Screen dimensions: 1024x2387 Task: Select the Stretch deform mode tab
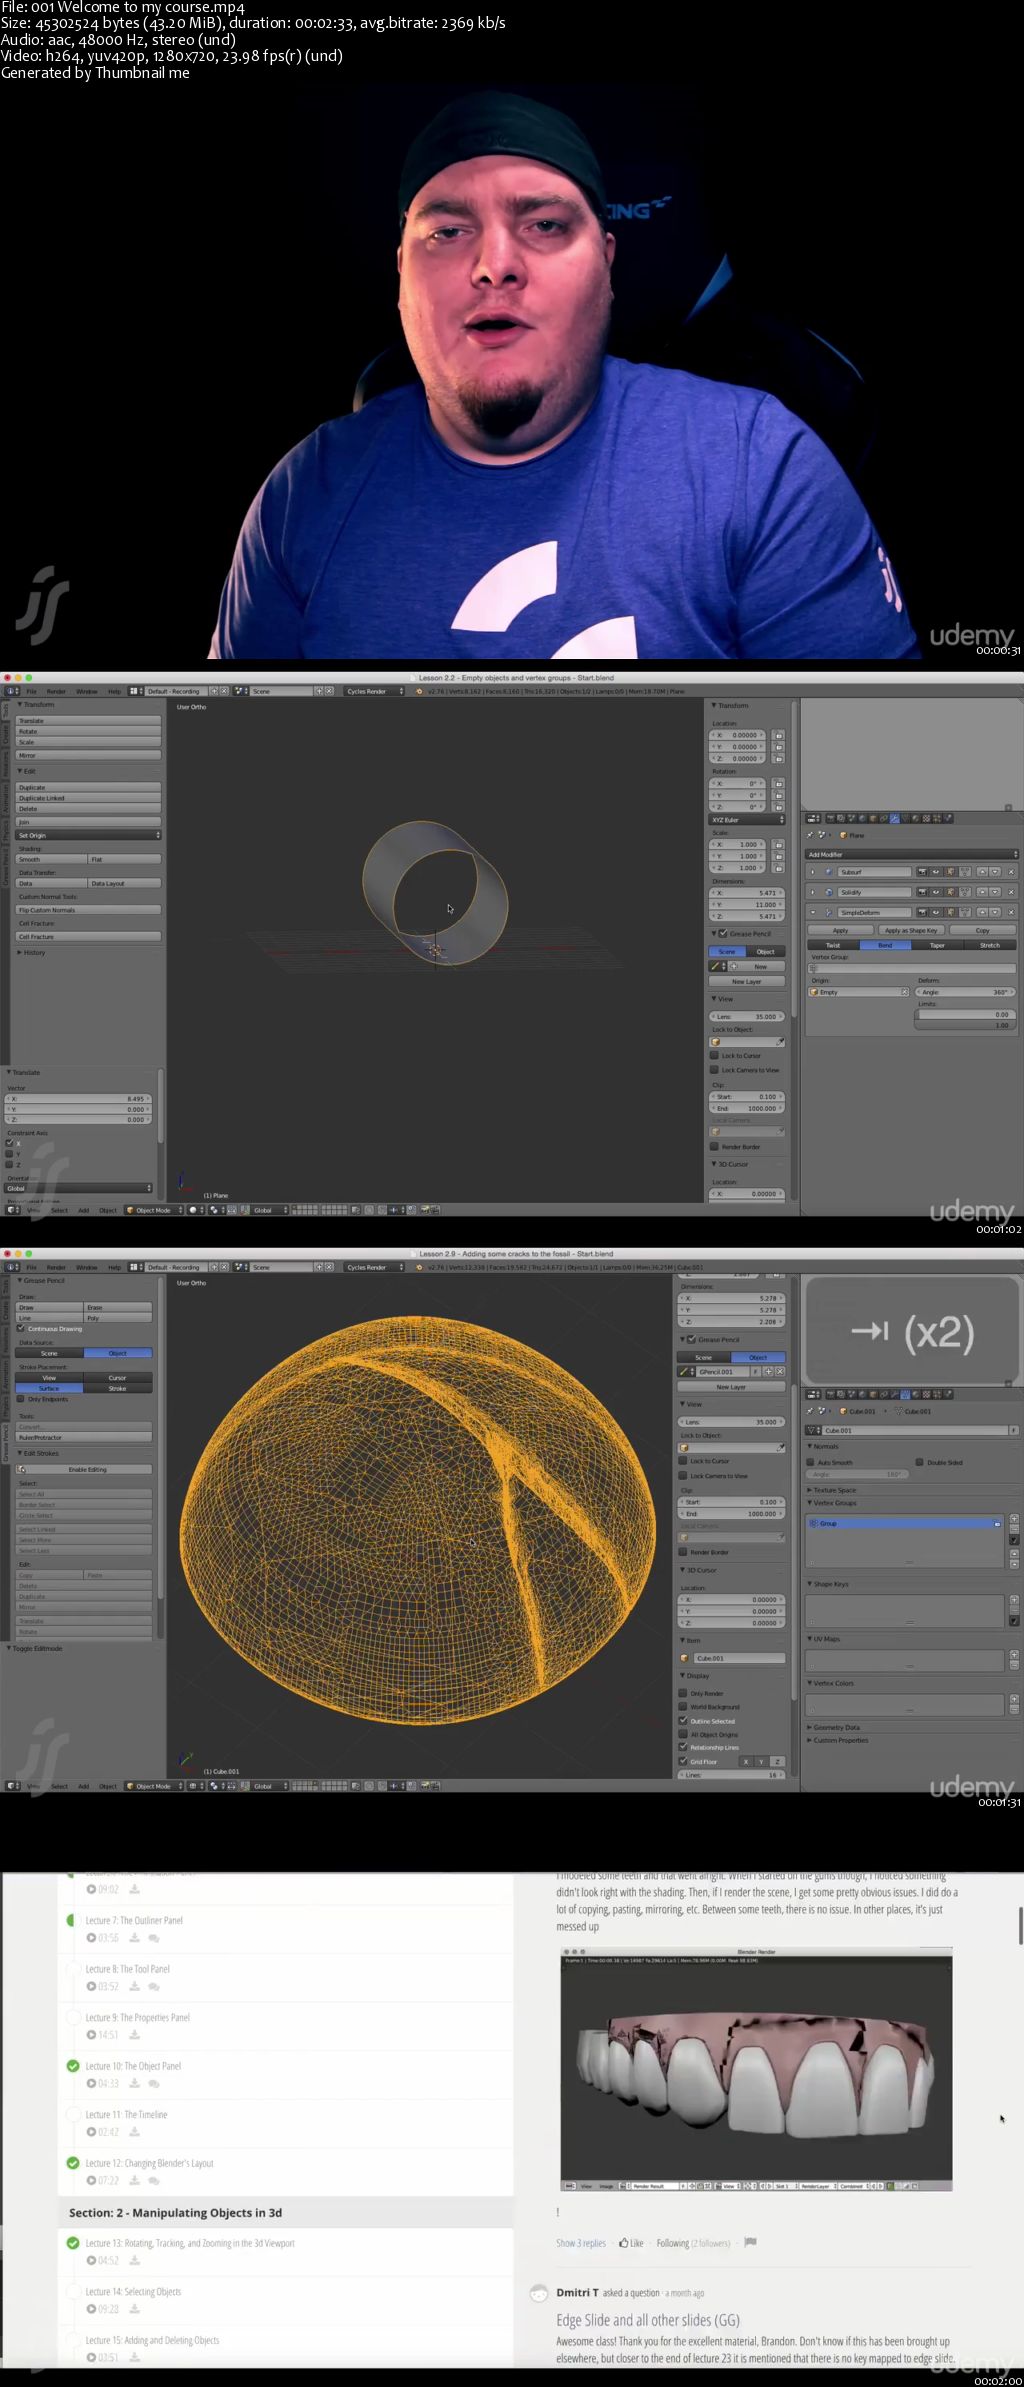tap(990, 945)
